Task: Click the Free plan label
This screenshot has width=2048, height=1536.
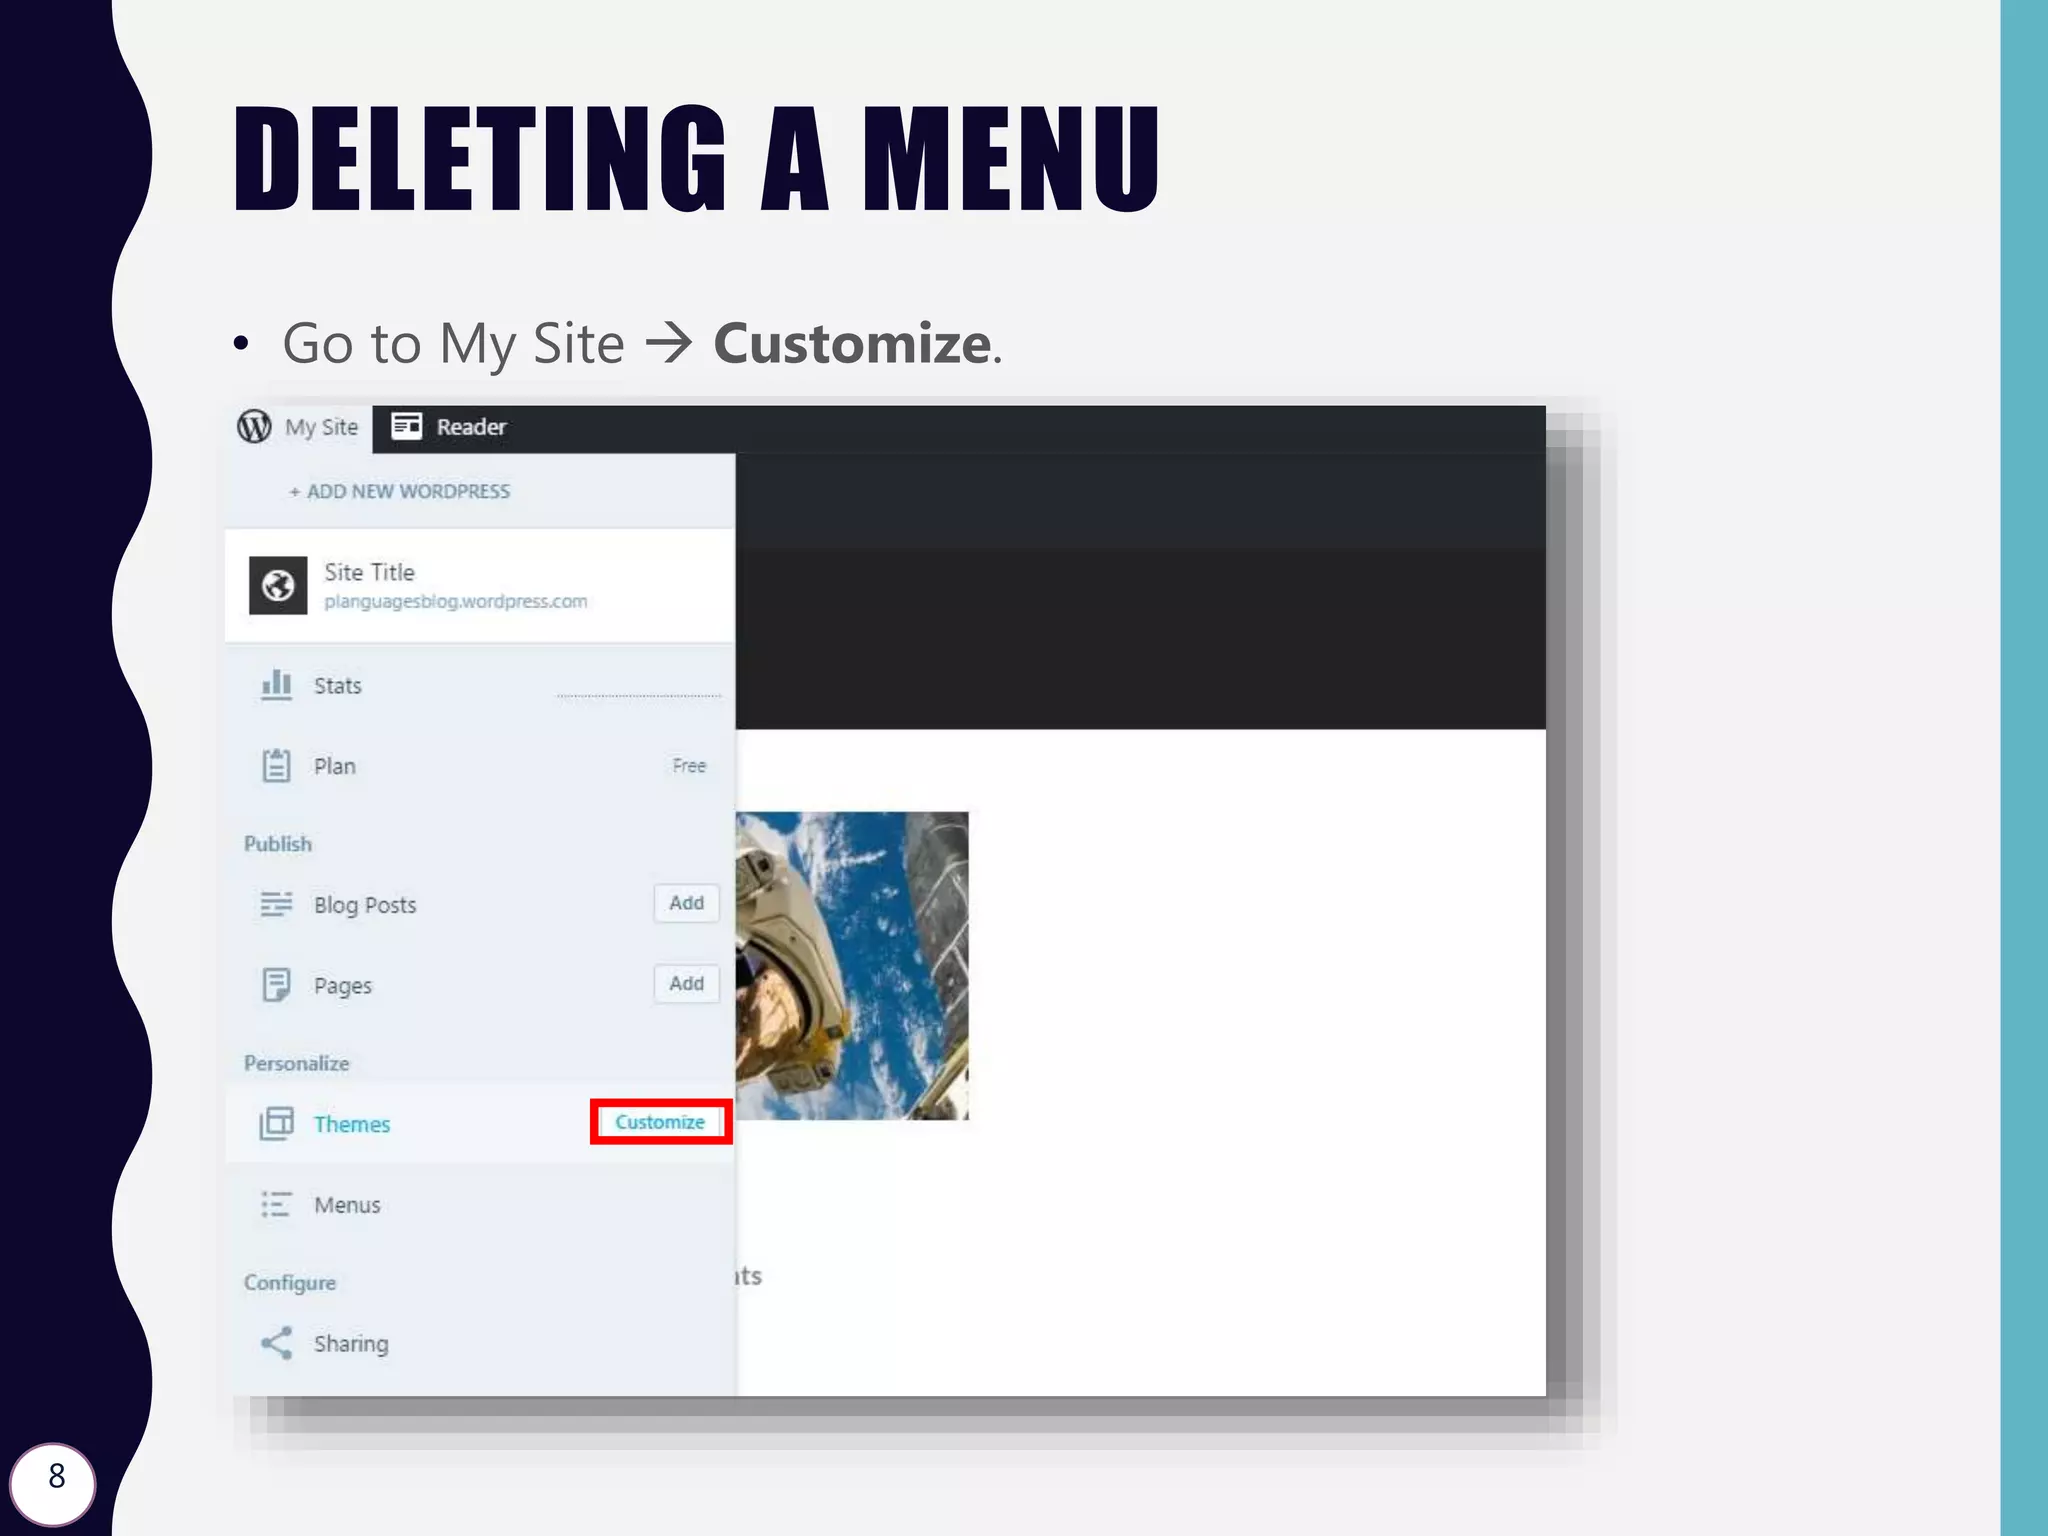Action: point(689,766)
